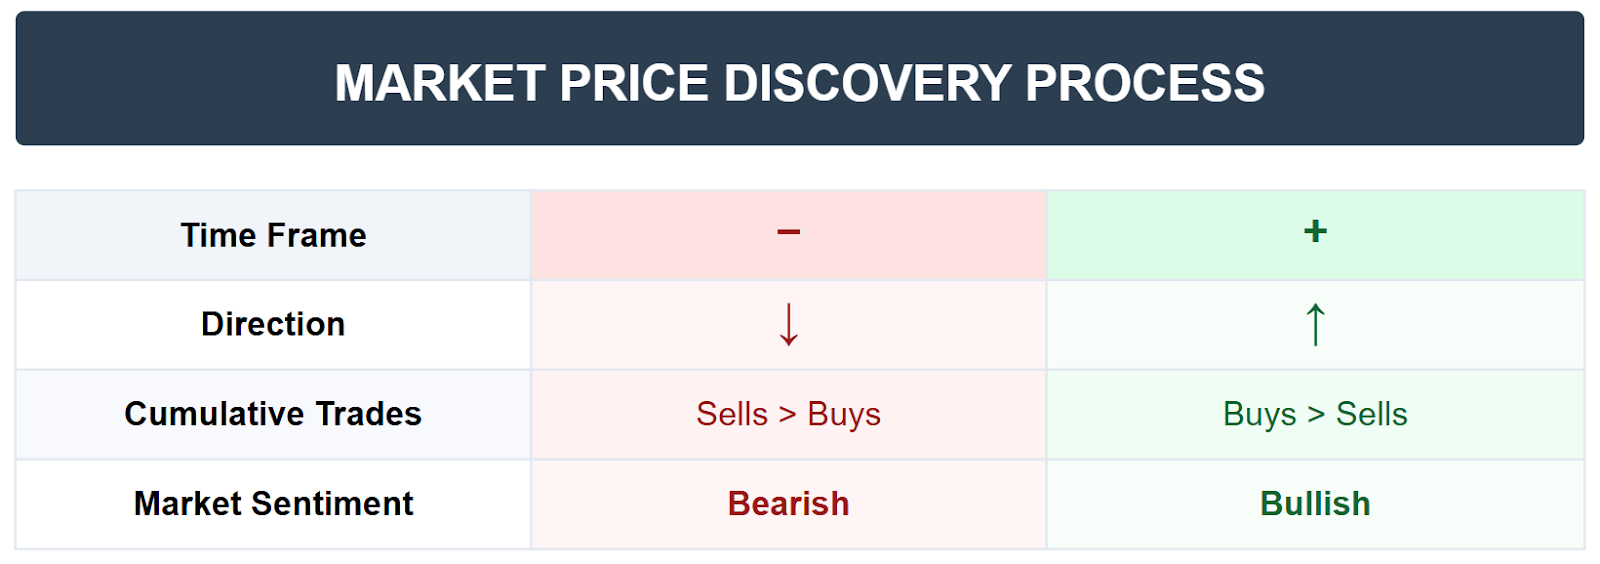1600x564 pixels.
Task: Click the green plus symbol
Action: [x=1315, y=231]
